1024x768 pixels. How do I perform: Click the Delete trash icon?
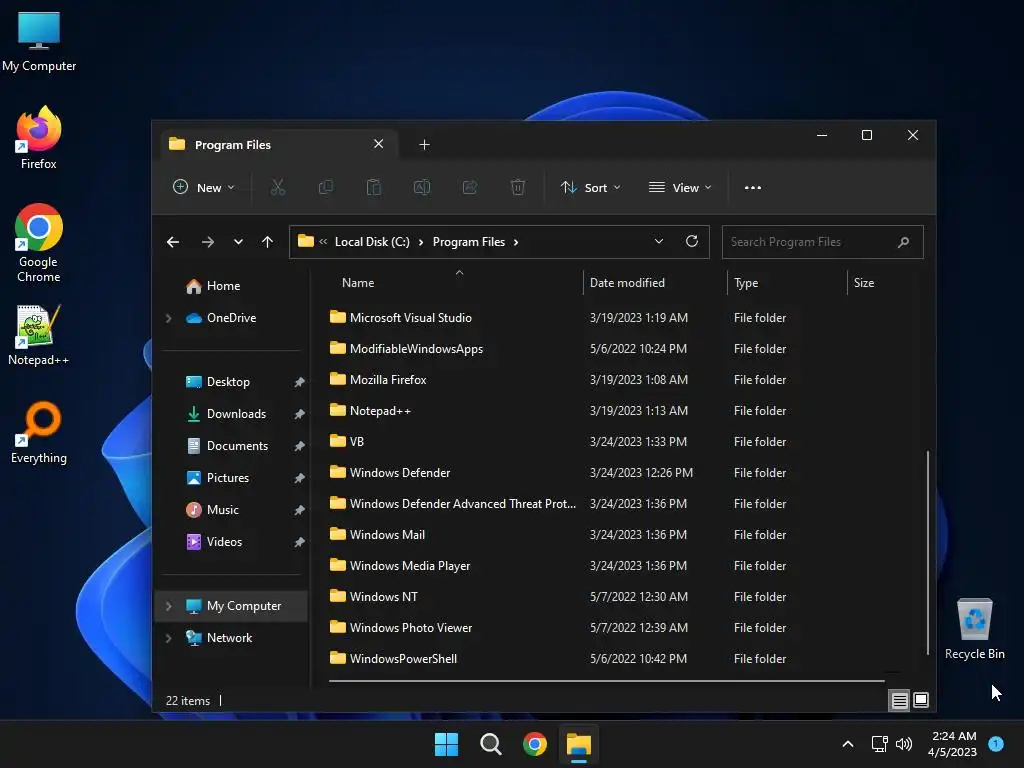point(518,187)
